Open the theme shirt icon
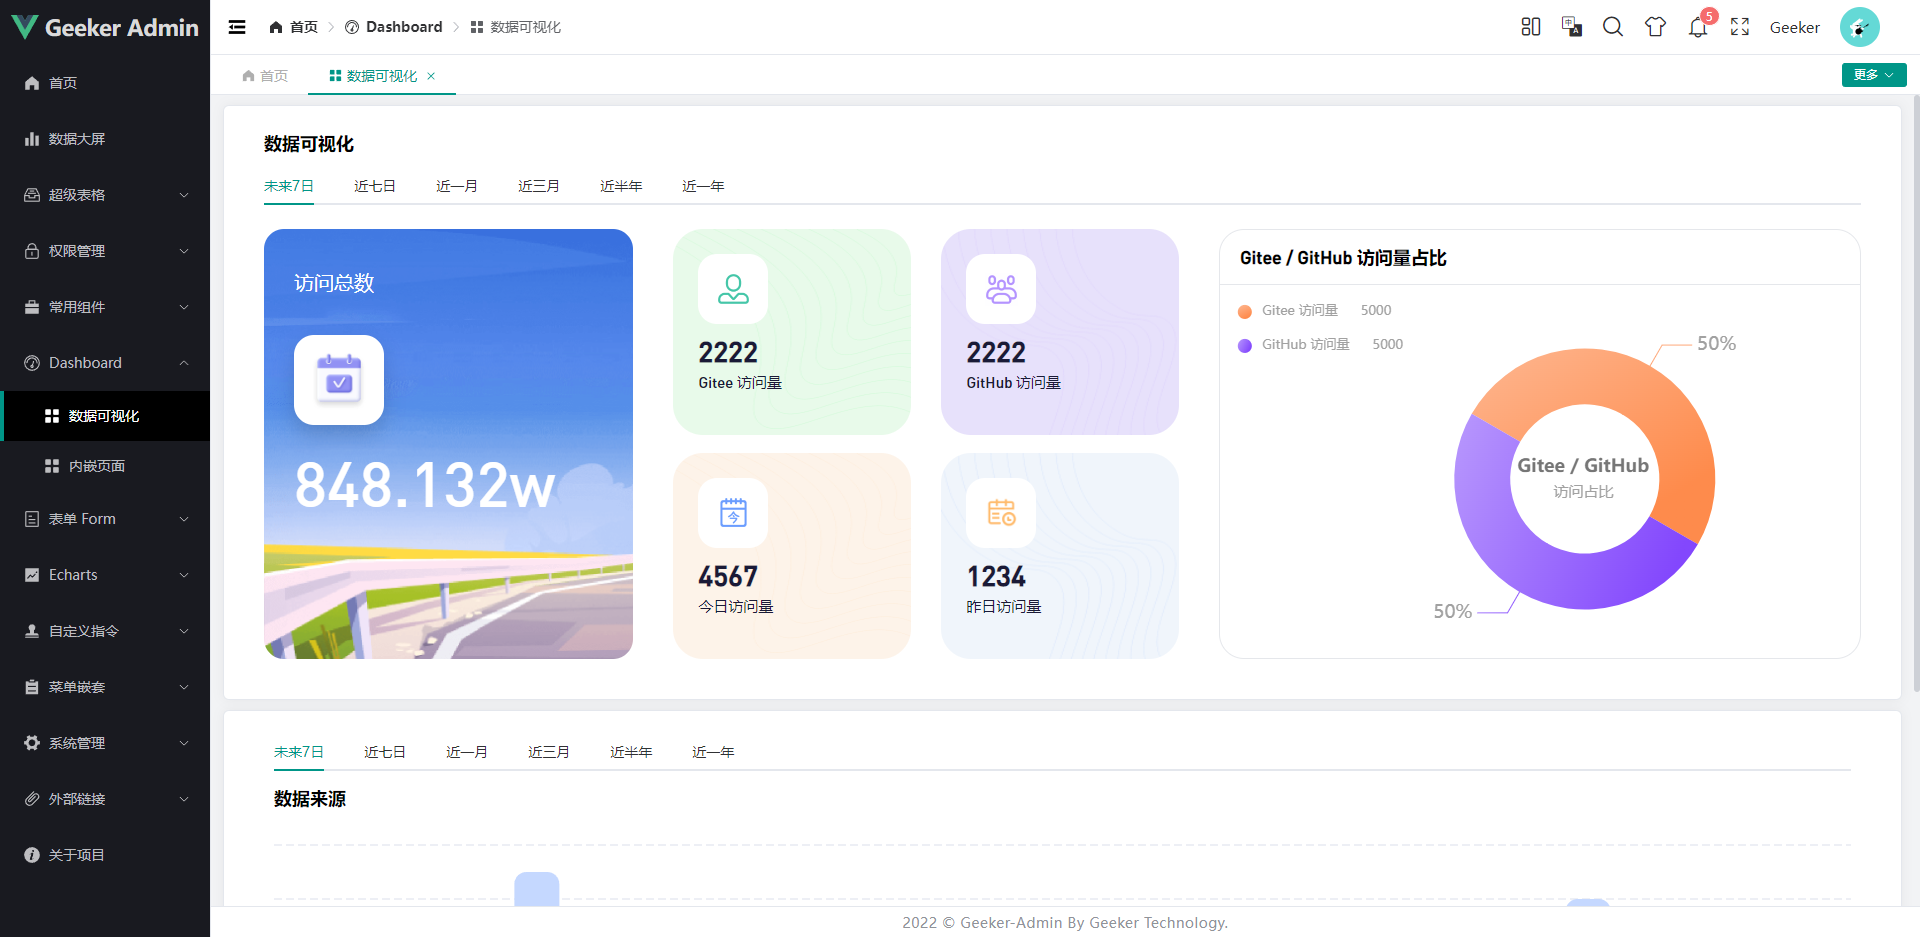 click(1656, 27)
